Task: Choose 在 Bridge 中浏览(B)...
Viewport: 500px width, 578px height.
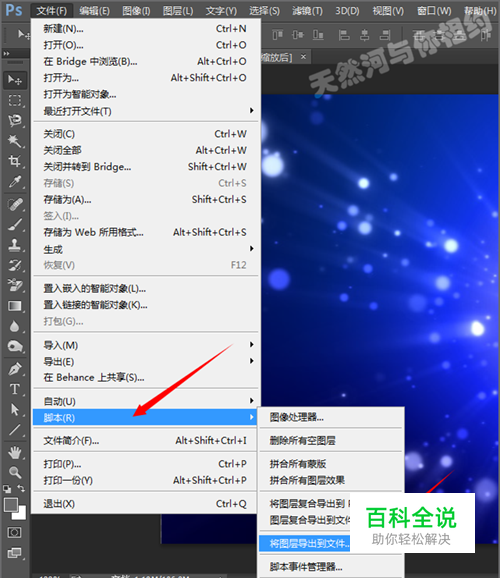Action: (145, 61)
